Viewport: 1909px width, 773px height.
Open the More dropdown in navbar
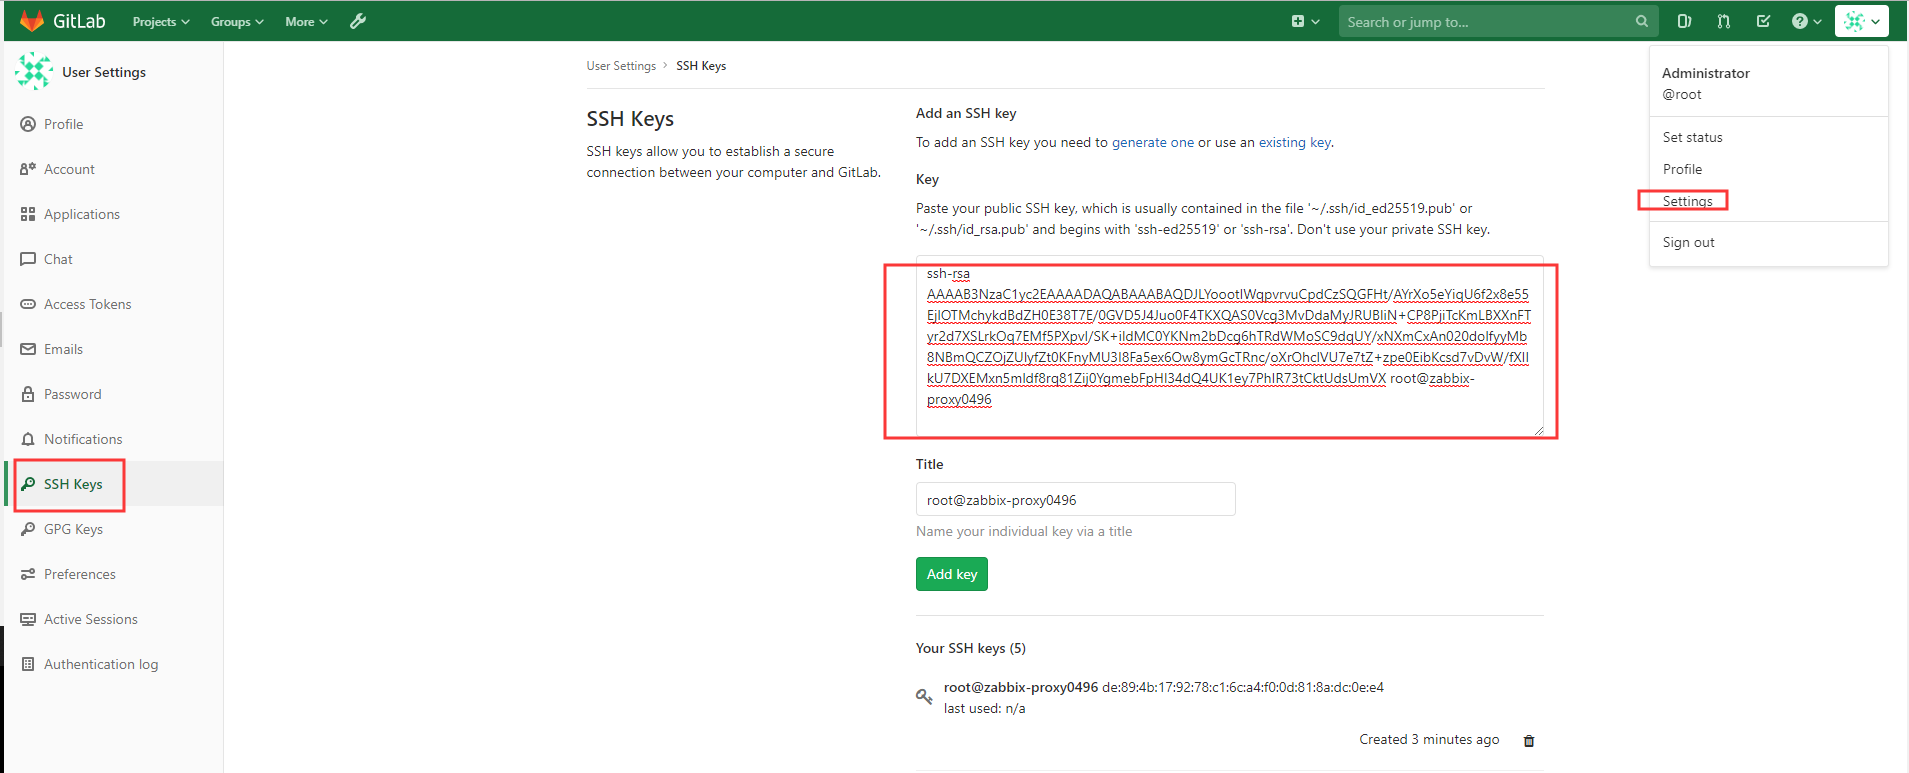click(x=306, y=21)
